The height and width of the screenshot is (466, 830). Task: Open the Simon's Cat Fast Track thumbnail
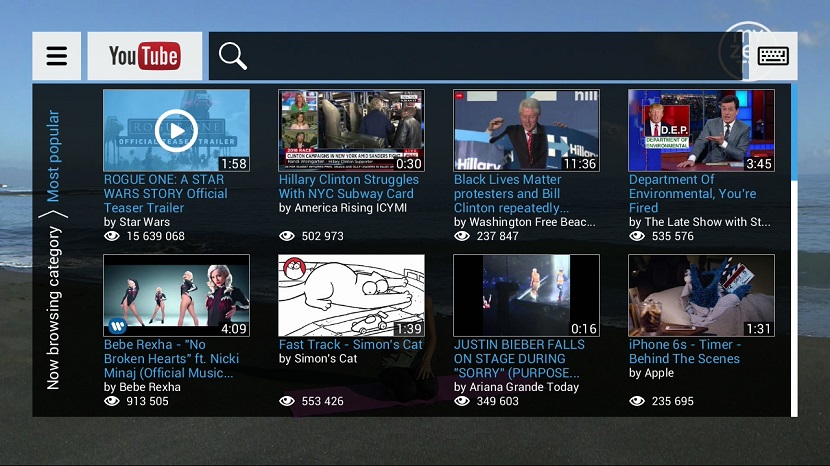[351, 295]
